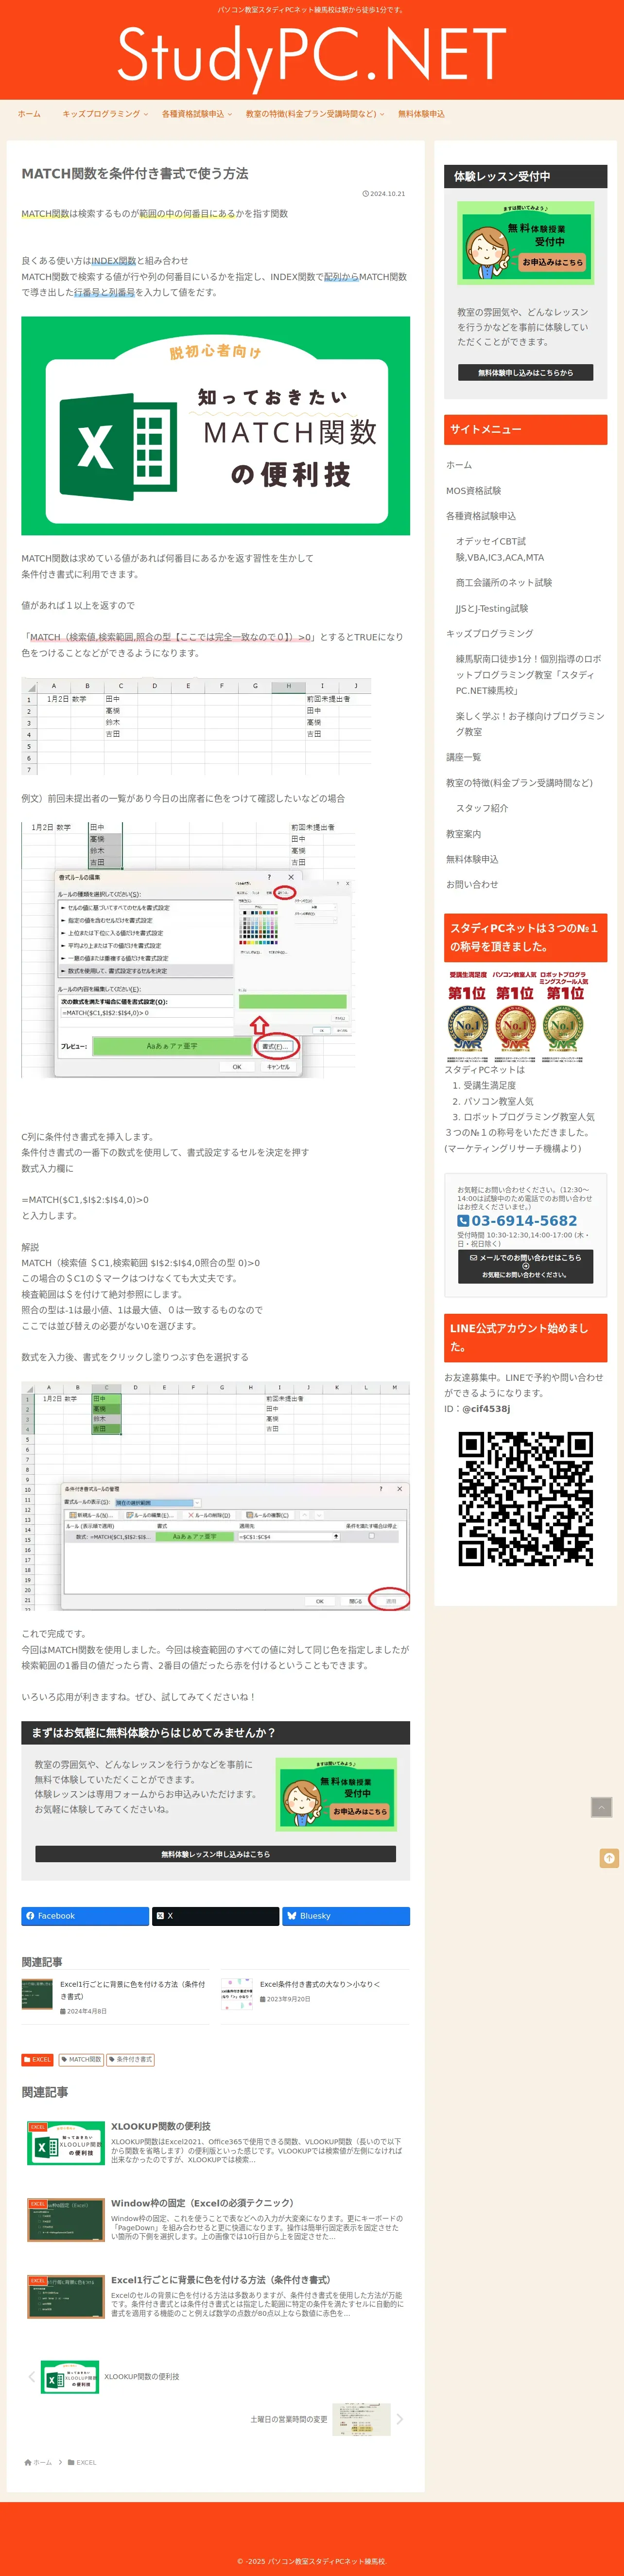Click the Facebook logo icon in the share button
Screen dimensions: 624x2576
click(30, 1916)
